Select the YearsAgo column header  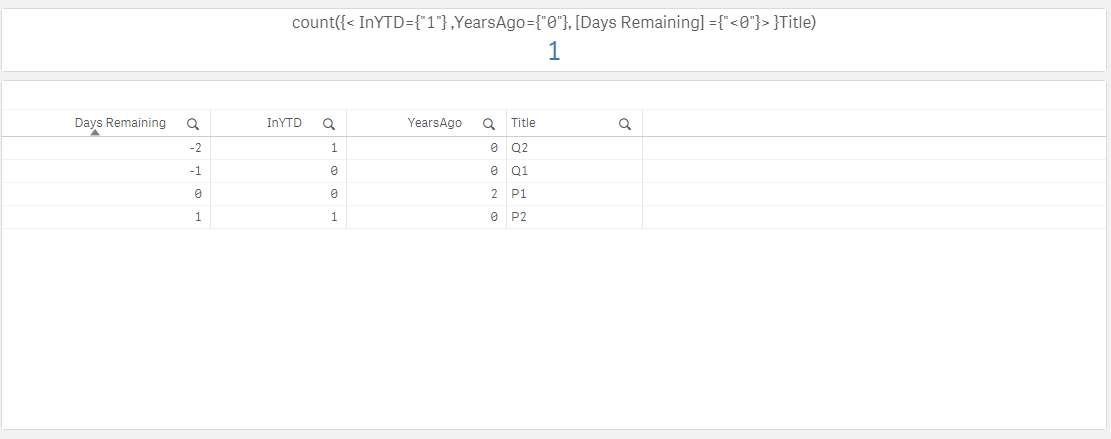point(434,123)
